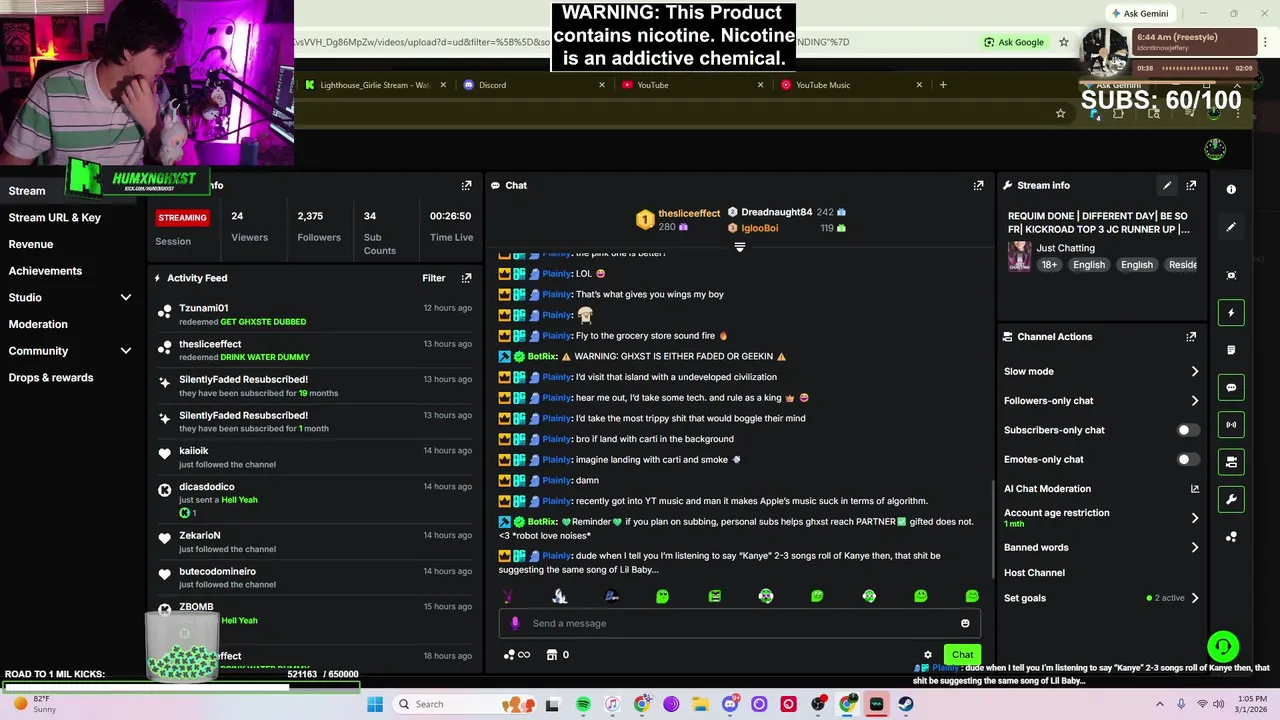Show hidden system tray icons

pos(1160,704)
